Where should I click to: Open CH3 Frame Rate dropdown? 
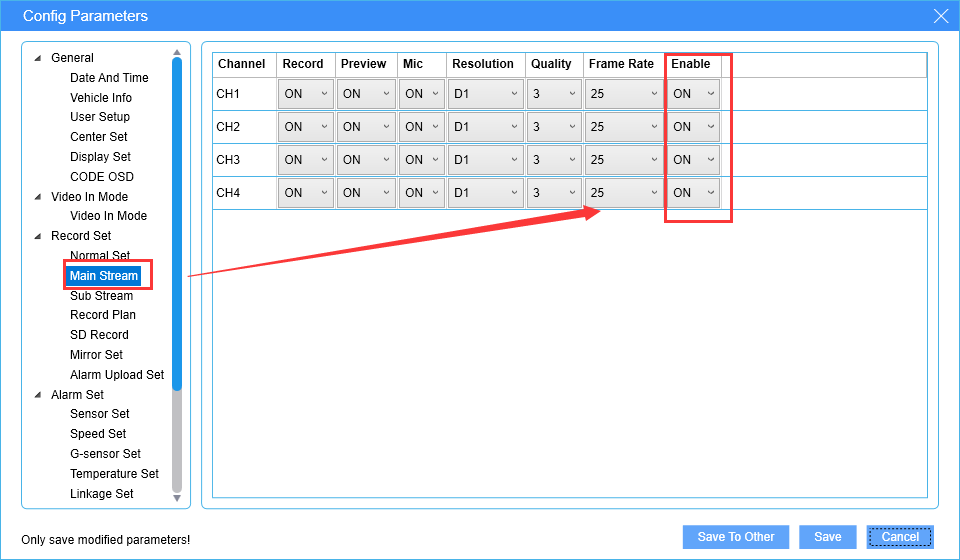(624, 160)
